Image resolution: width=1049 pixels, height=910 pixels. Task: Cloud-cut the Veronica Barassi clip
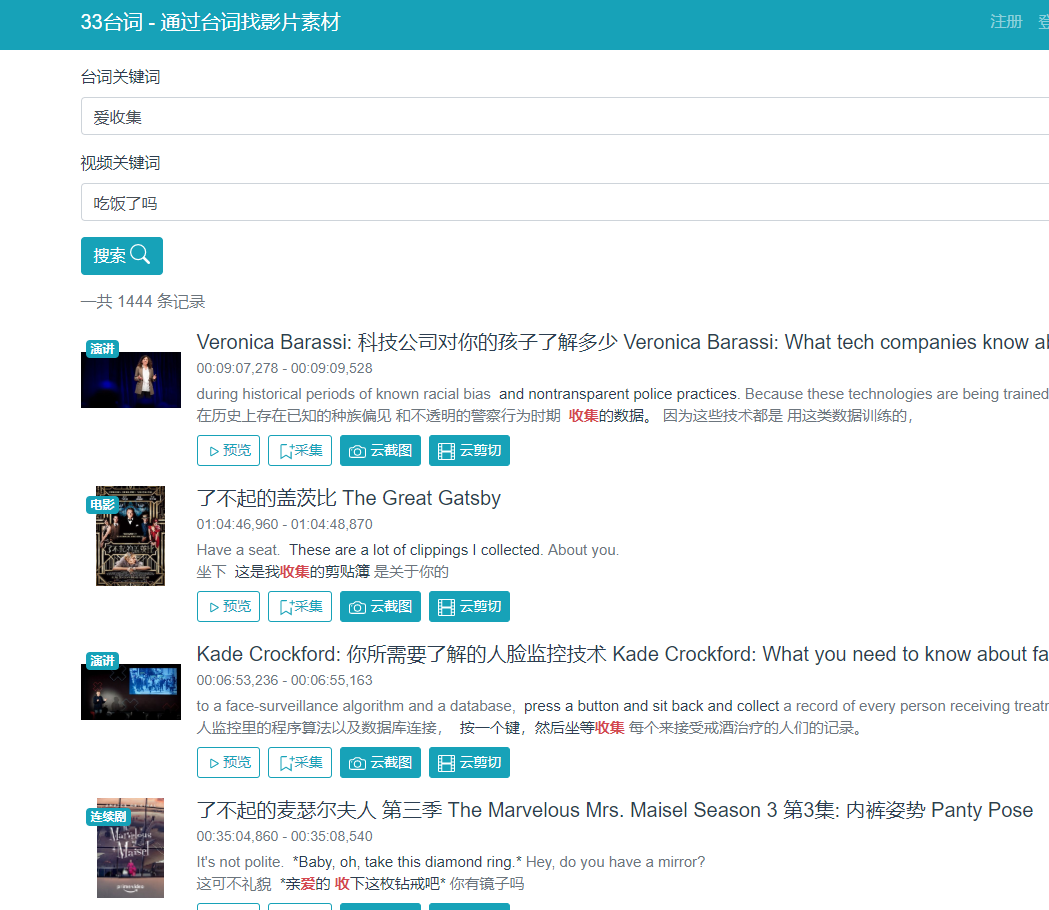click(x=469, y=451)
